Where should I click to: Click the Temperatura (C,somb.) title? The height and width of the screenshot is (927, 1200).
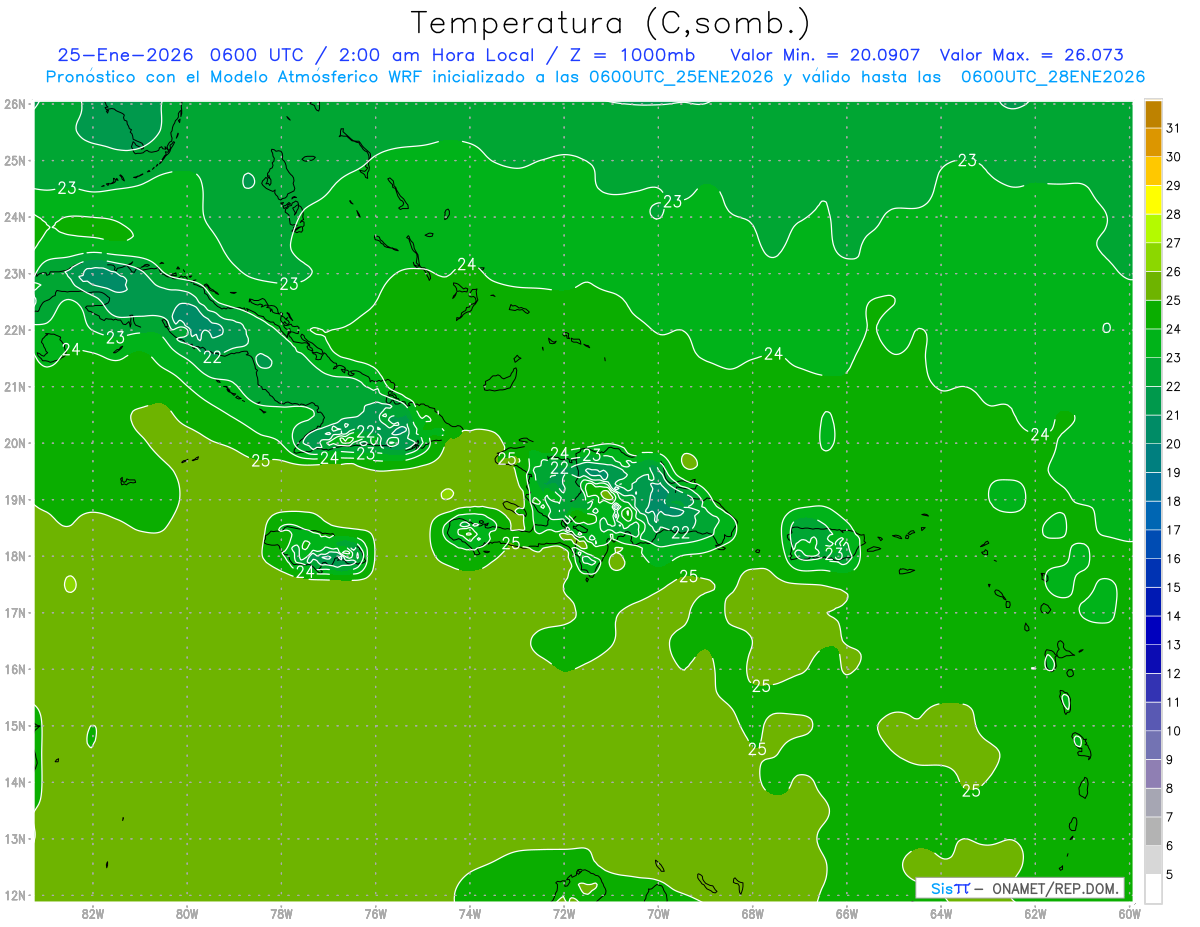(x=612, y=22)
